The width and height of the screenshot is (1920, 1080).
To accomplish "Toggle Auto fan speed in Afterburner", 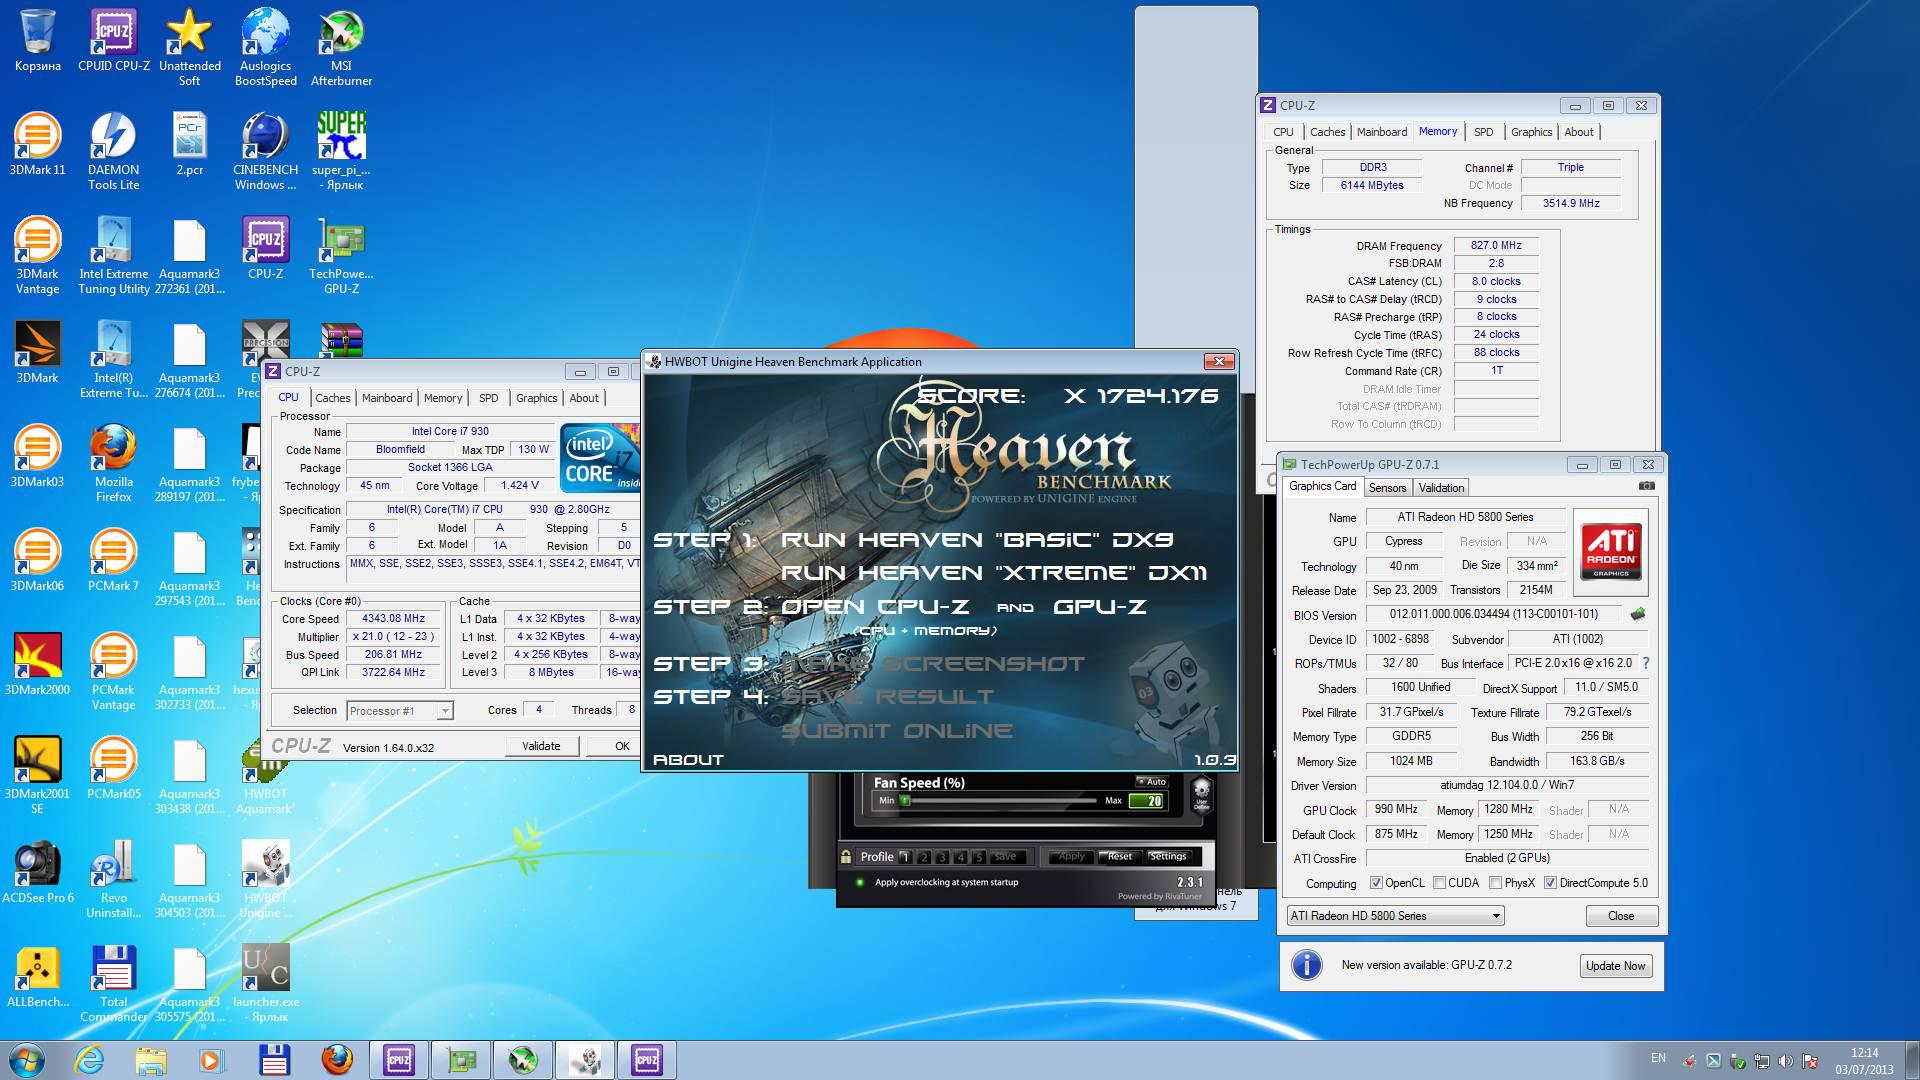I will coord(1152,782).
